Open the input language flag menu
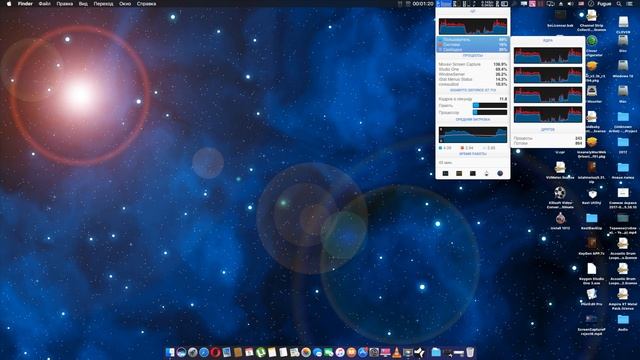The image size is (640, 360). click(581, 4)
